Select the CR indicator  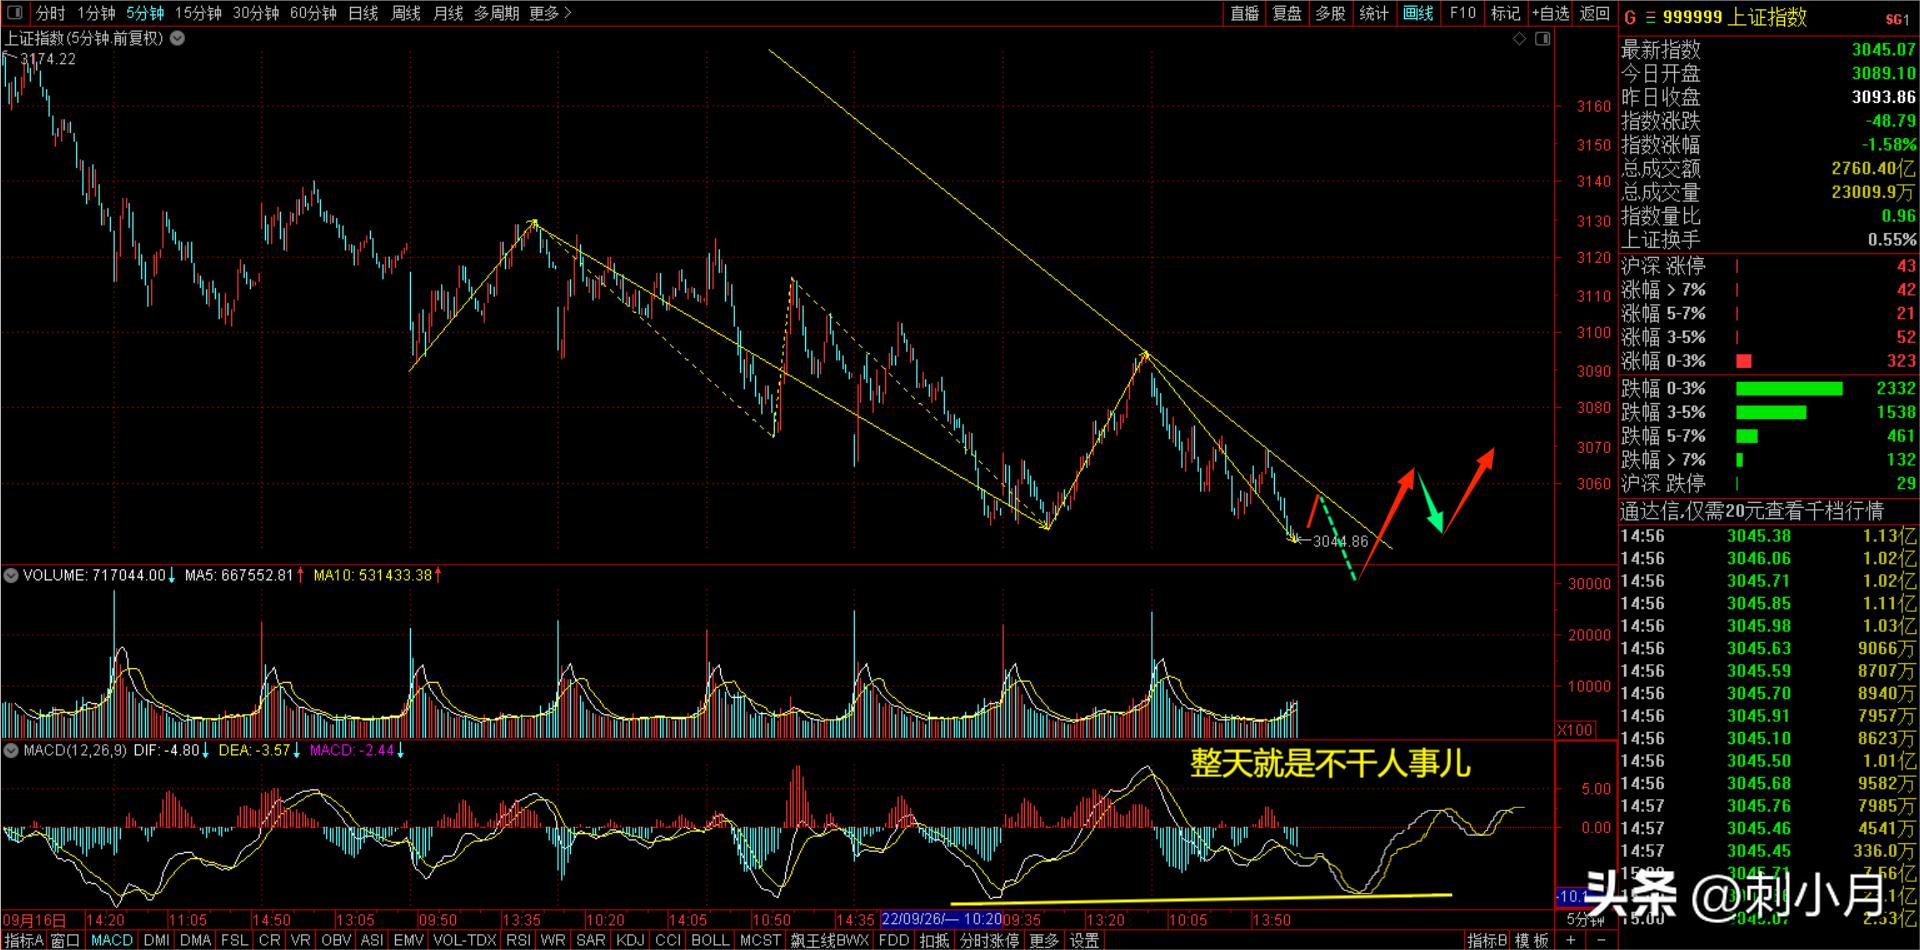[x=269, y=940]
